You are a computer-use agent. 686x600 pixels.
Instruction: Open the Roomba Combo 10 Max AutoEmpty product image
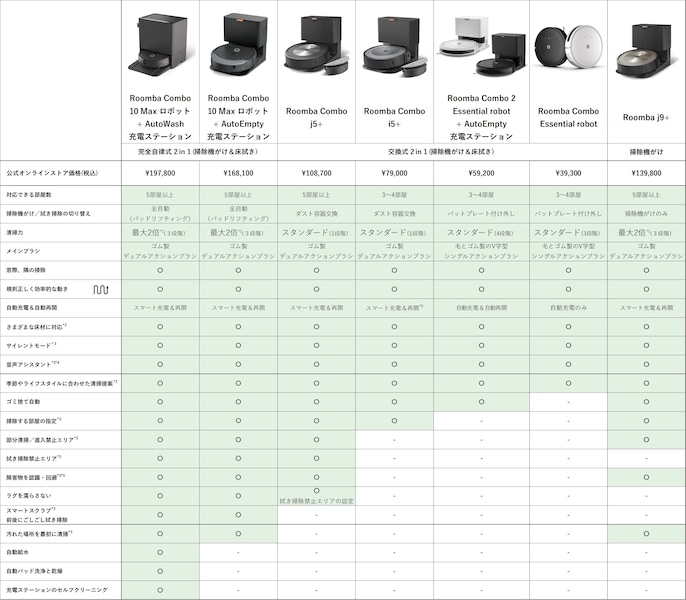(238, 44)
